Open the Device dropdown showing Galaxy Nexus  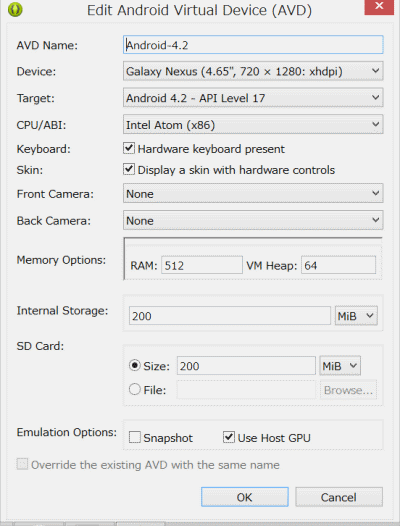coord(253,71)
